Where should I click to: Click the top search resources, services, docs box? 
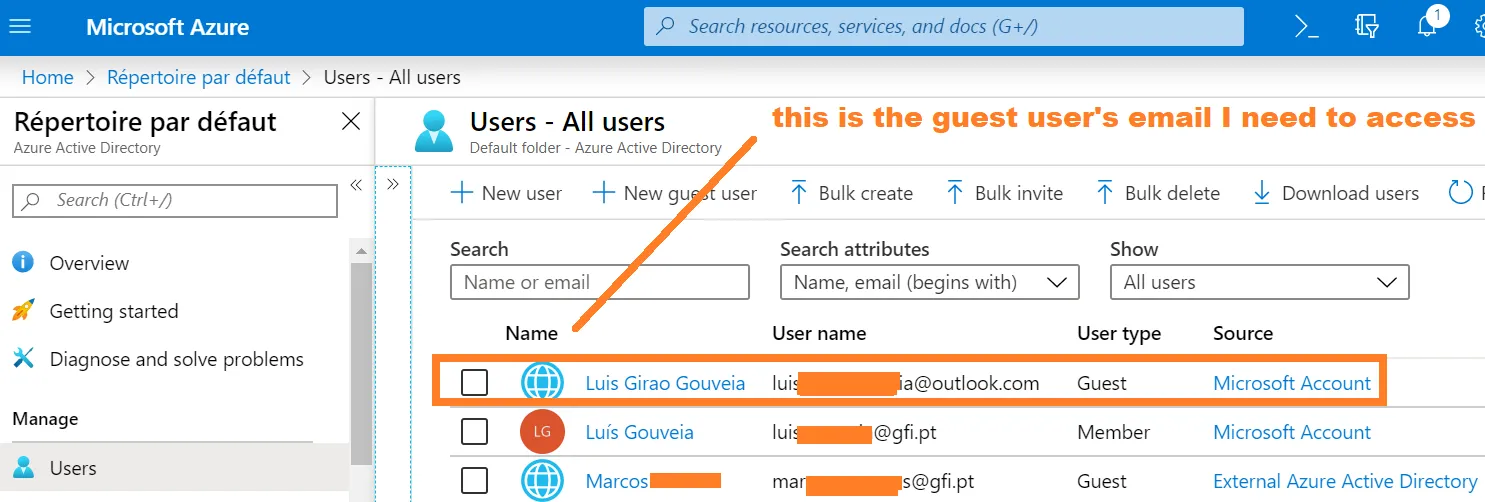coord(944,27)
